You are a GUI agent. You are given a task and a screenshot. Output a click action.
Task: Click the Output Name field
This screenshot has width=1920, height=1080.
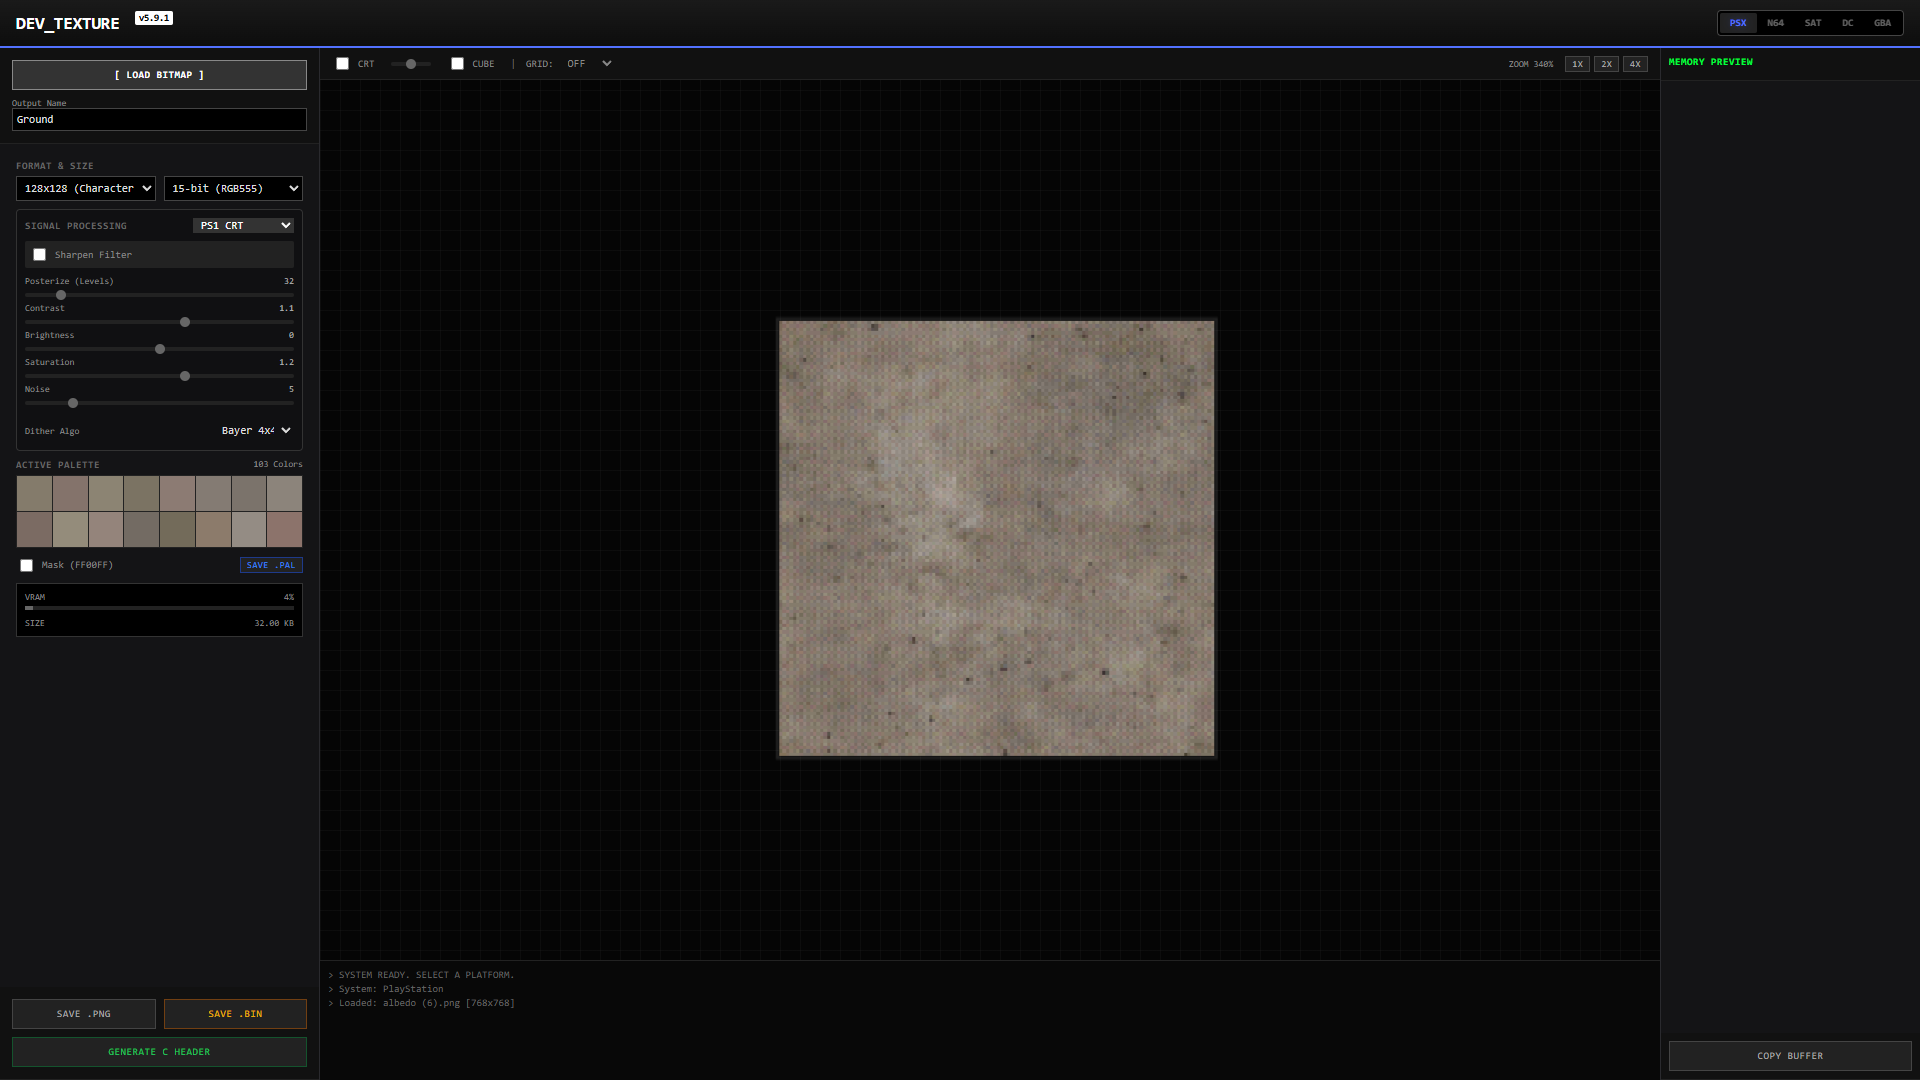coord(159,120)
